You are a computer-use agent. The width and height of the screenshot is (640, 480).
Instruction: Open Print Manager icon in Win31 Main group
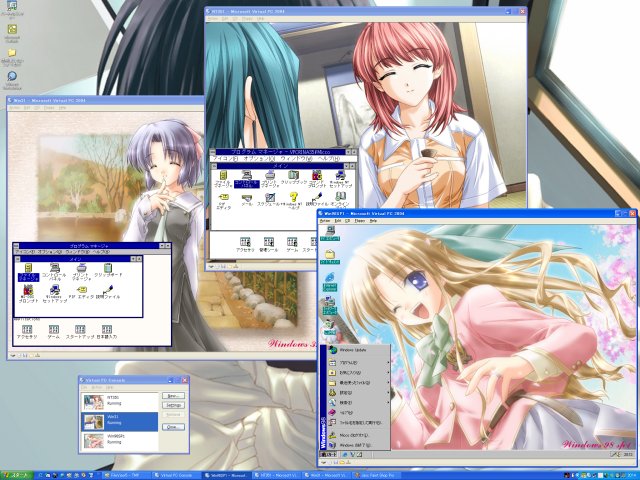pyautogui.click(x=82, y=272)
